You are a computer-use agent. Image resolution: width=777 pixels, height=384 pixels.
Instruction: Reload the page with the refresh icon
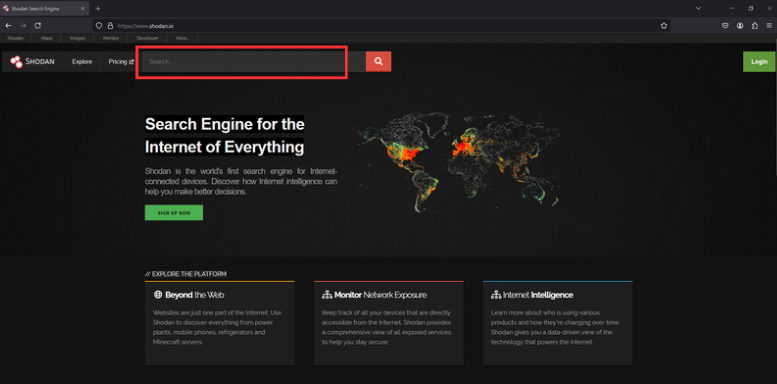[38, 26]
